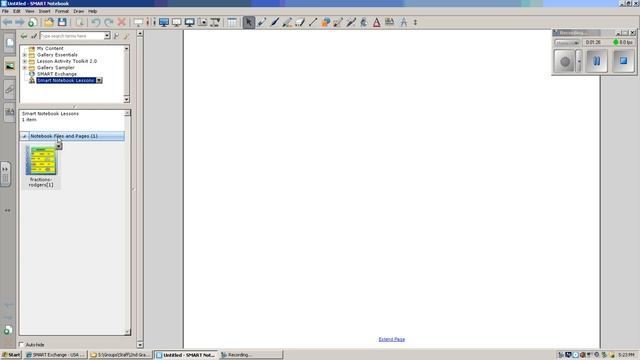
Task: Select the Lines tool
Action: pyautogui.click(x=313, y=22)
